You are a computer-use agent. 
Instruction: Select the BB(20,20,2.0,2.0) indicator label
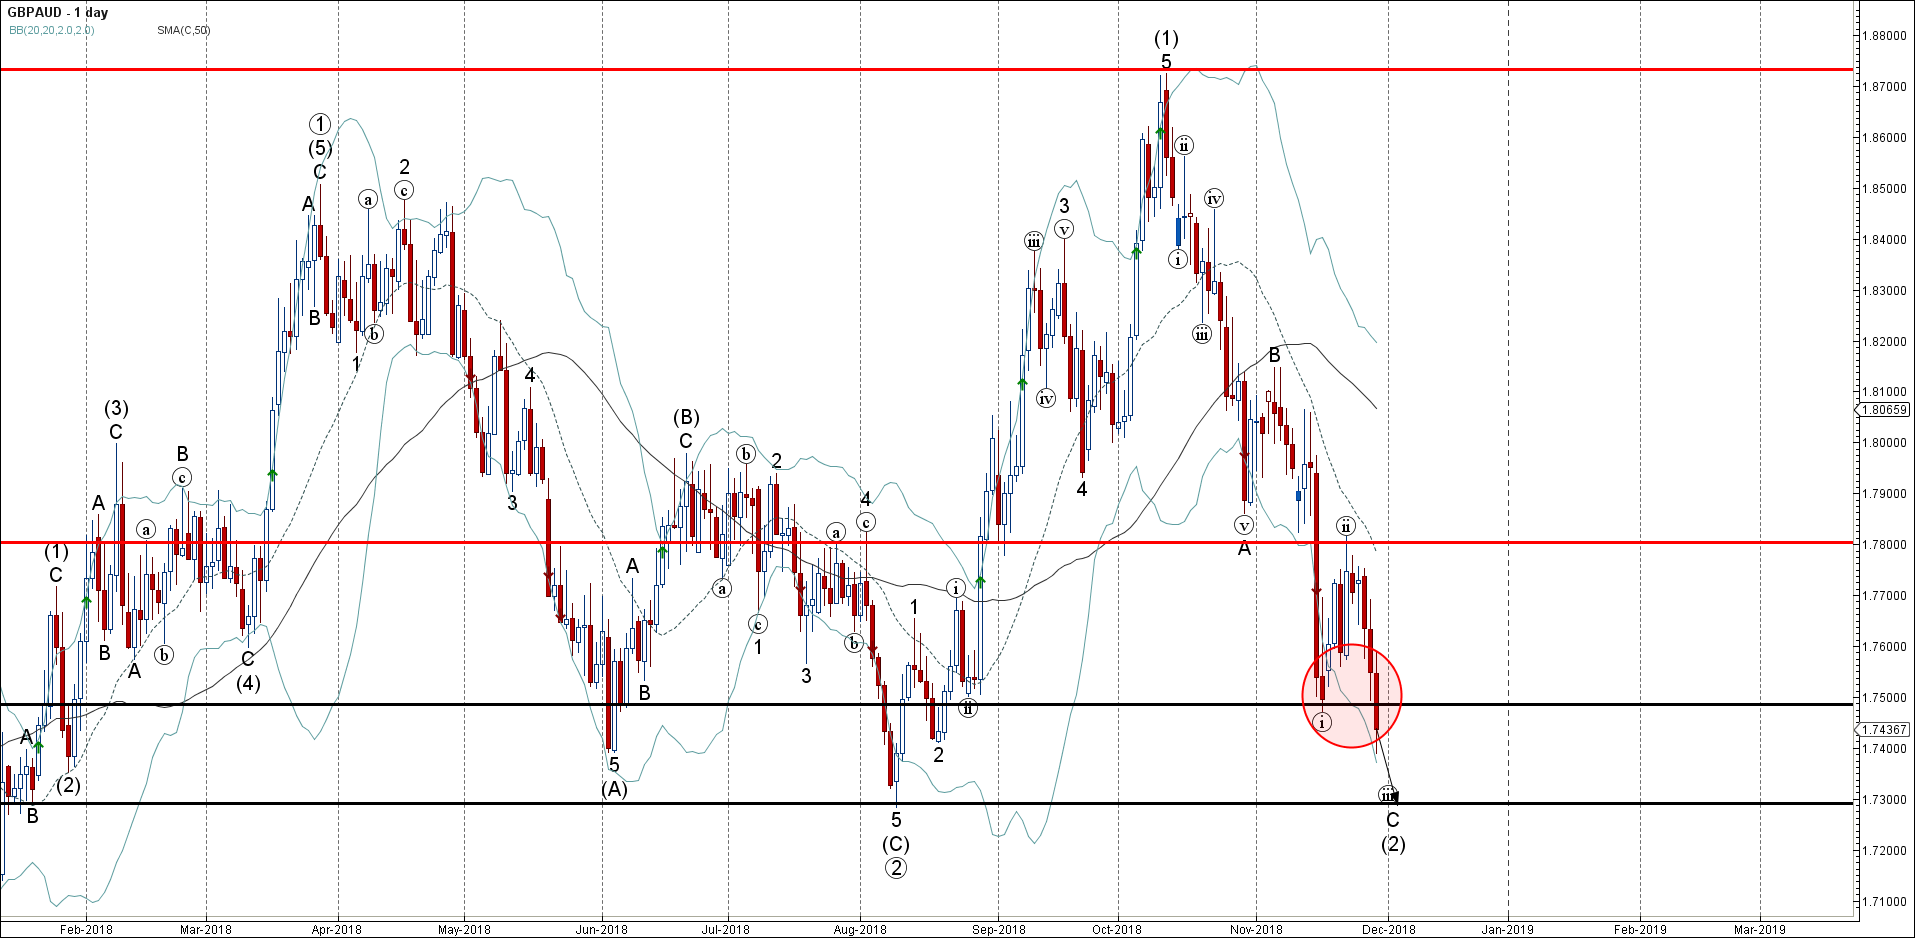[x=52, y=30]
